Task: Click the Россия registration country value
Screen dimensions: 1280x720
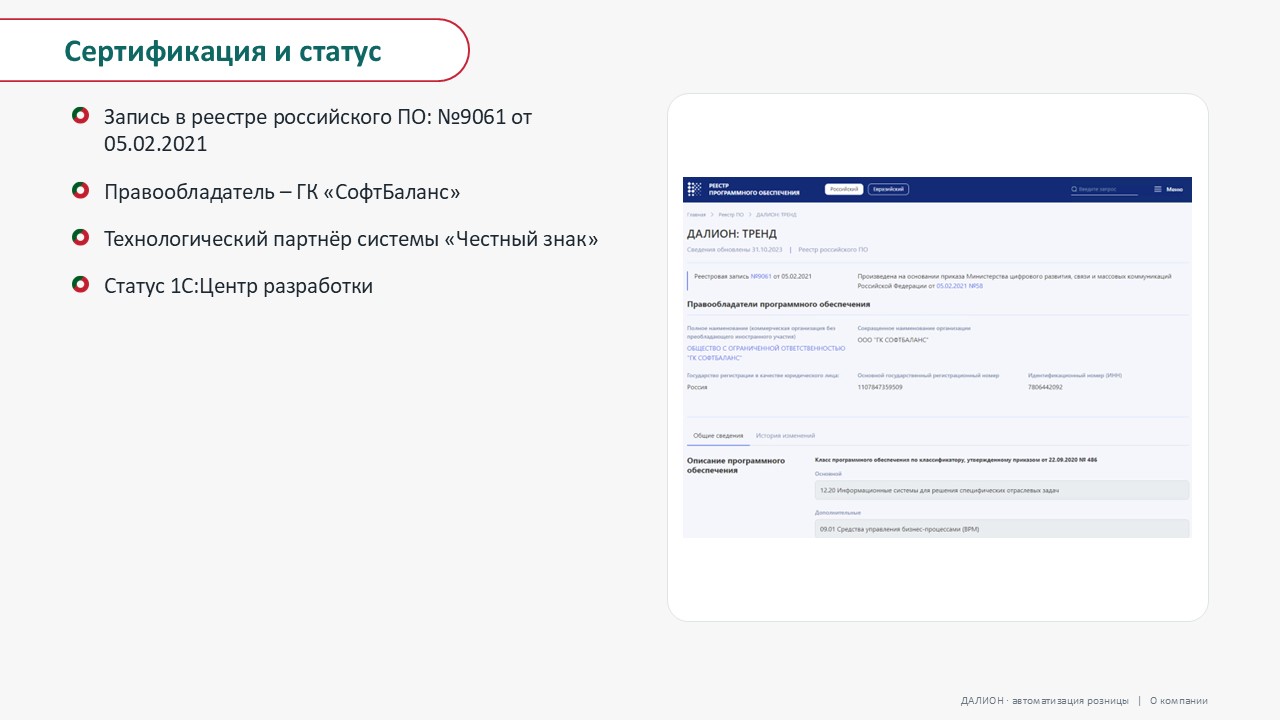Action: click(697, 387)
